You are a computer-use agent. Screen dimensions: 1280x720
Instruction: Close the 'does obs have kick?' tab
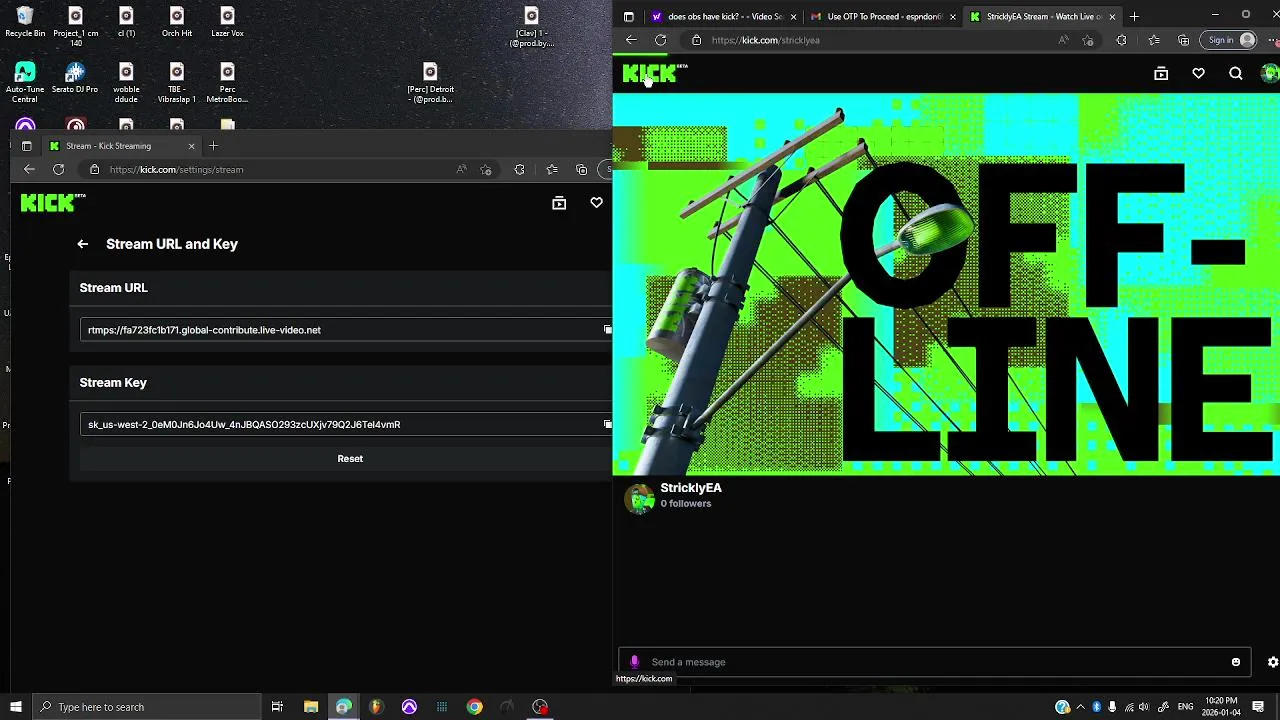pos(794,17)
